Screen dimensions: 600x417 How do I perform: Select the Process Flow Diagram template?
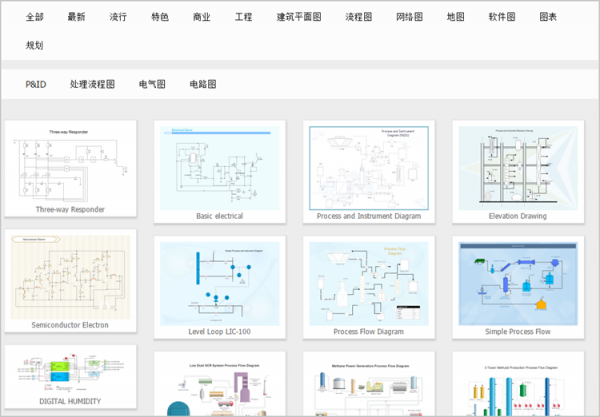tap(369, 284)
